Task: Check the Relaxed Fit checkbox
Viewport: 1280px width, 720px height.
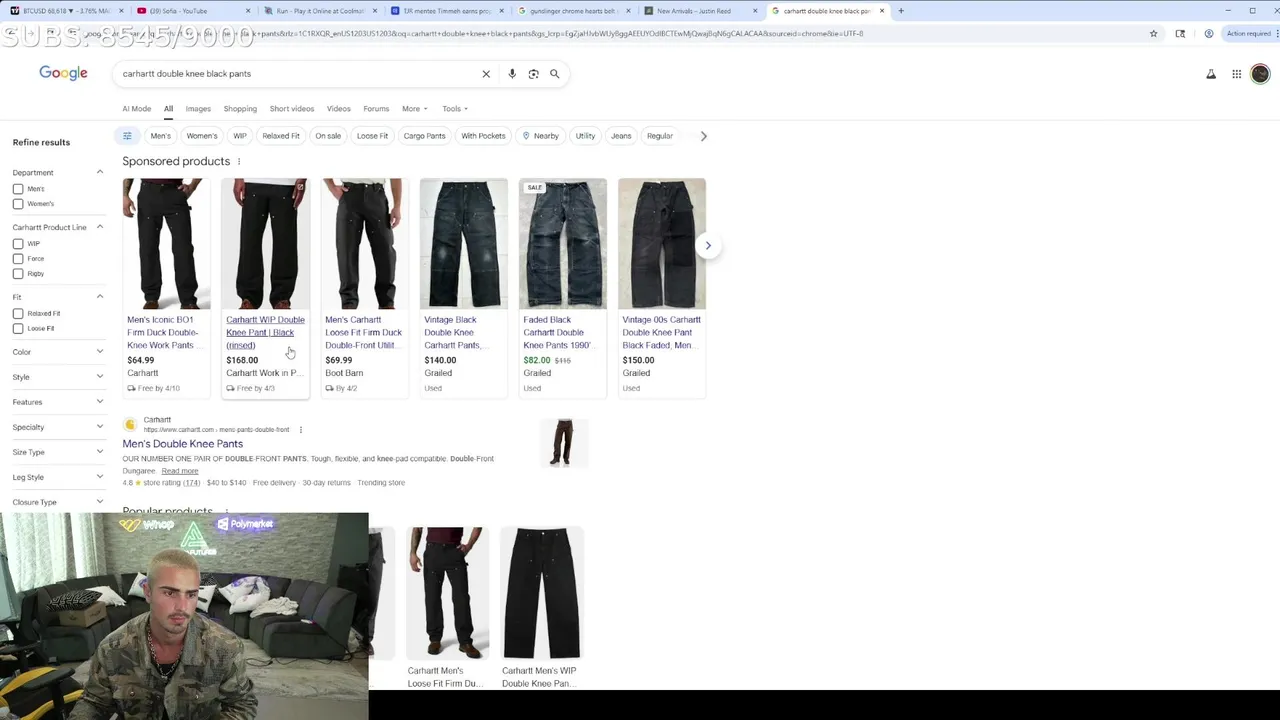Action: tap(18, 314)
